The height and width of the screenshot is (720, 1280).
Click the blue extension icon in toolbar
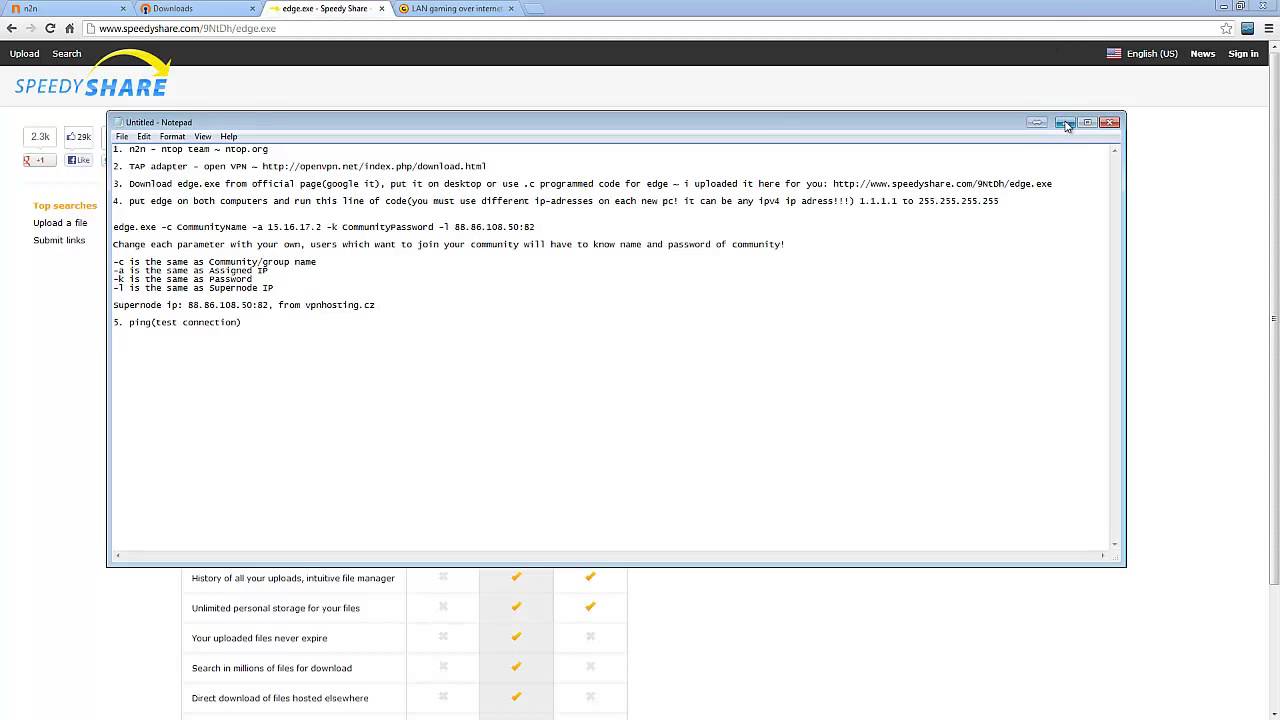coord(1247,28)
